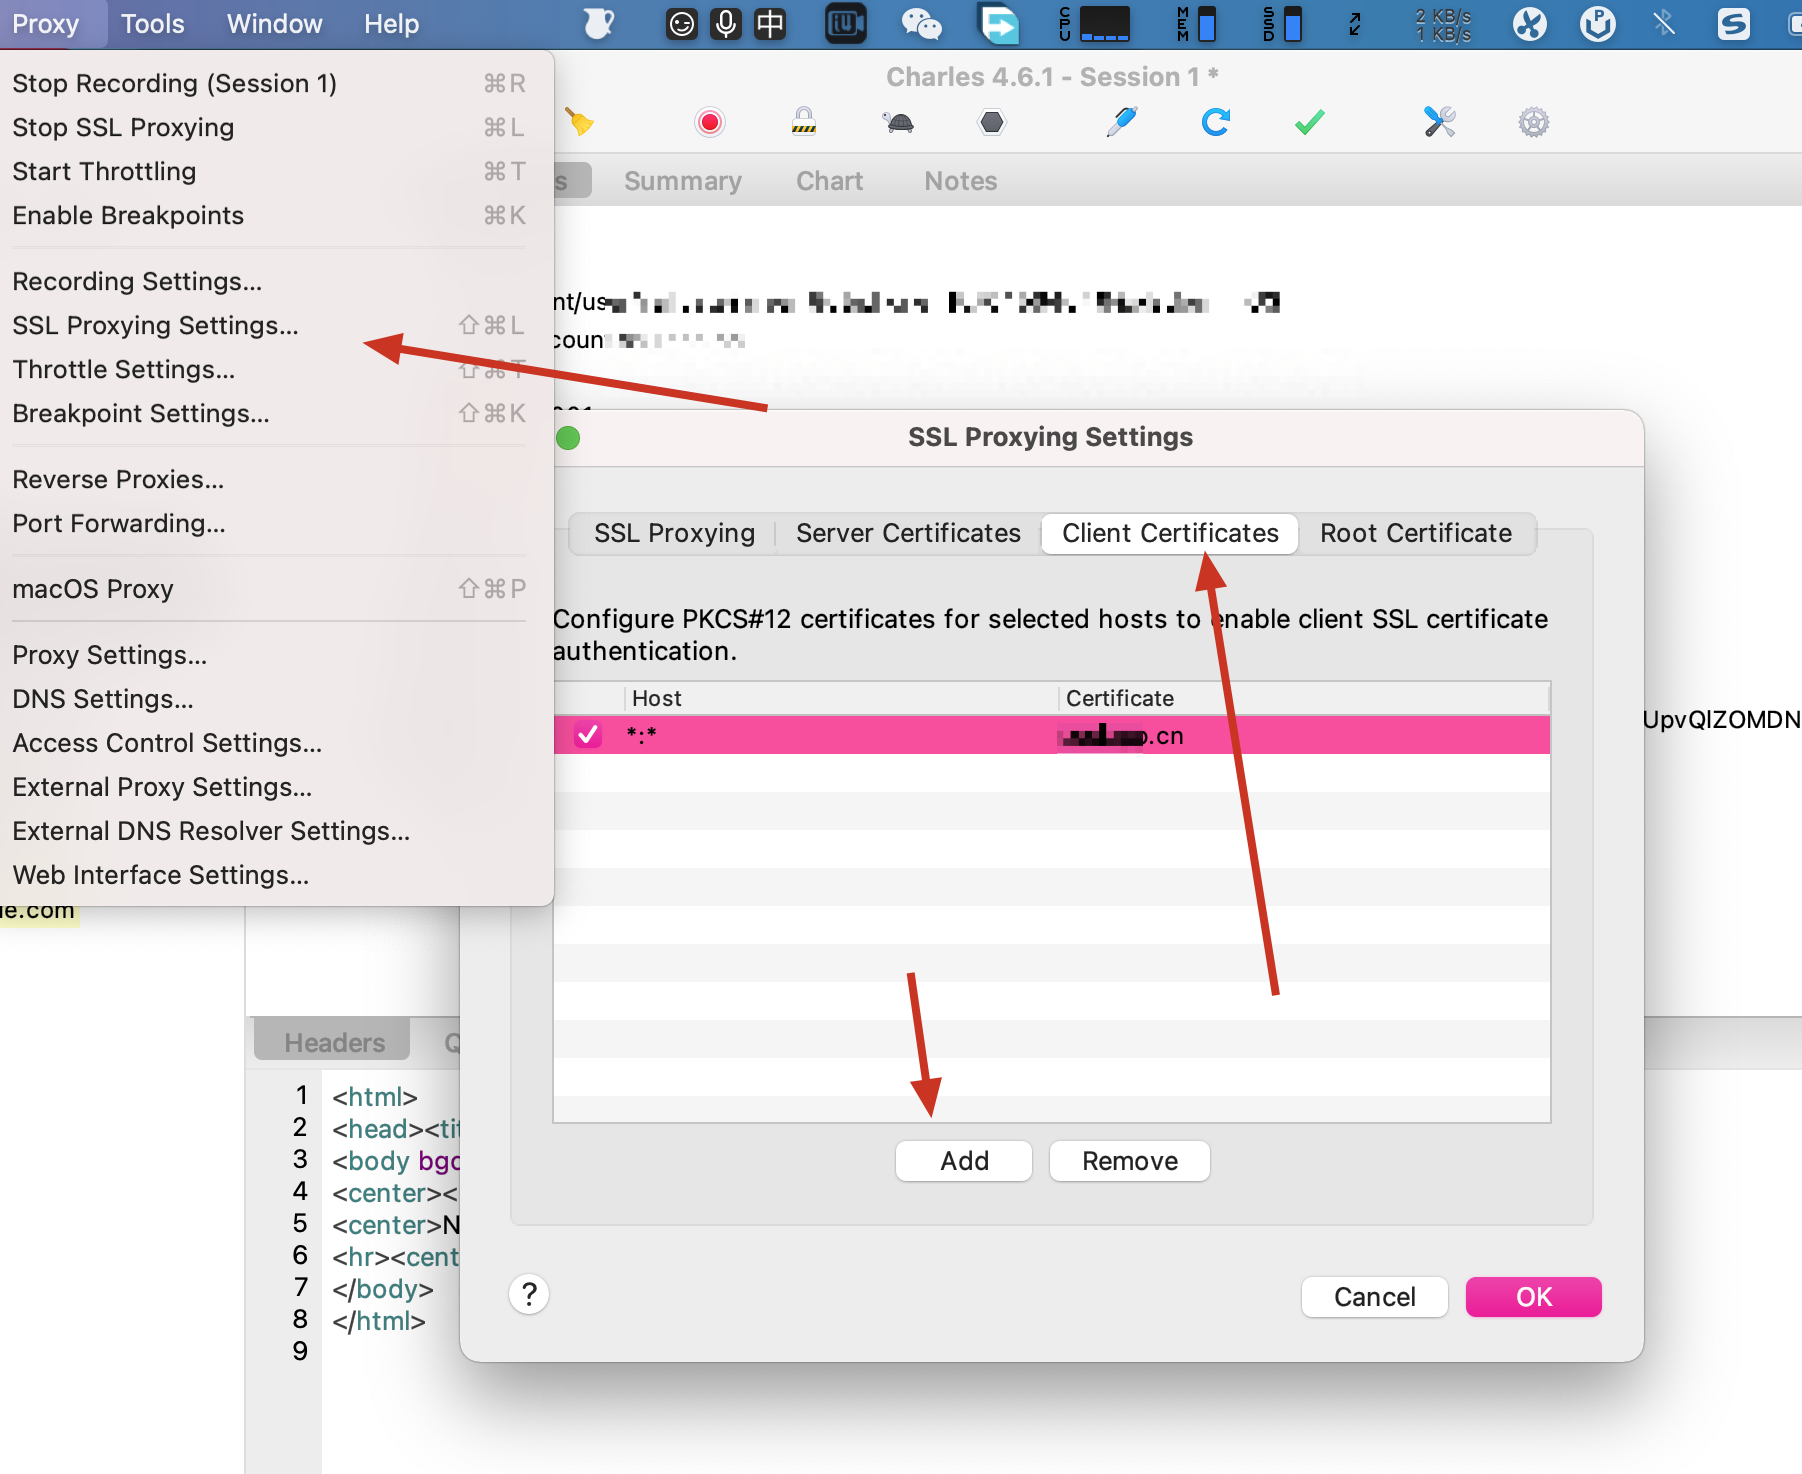The image size is (1802, 1474).
Task: Toggle macOS Proxy menu item
Action: 93,589
